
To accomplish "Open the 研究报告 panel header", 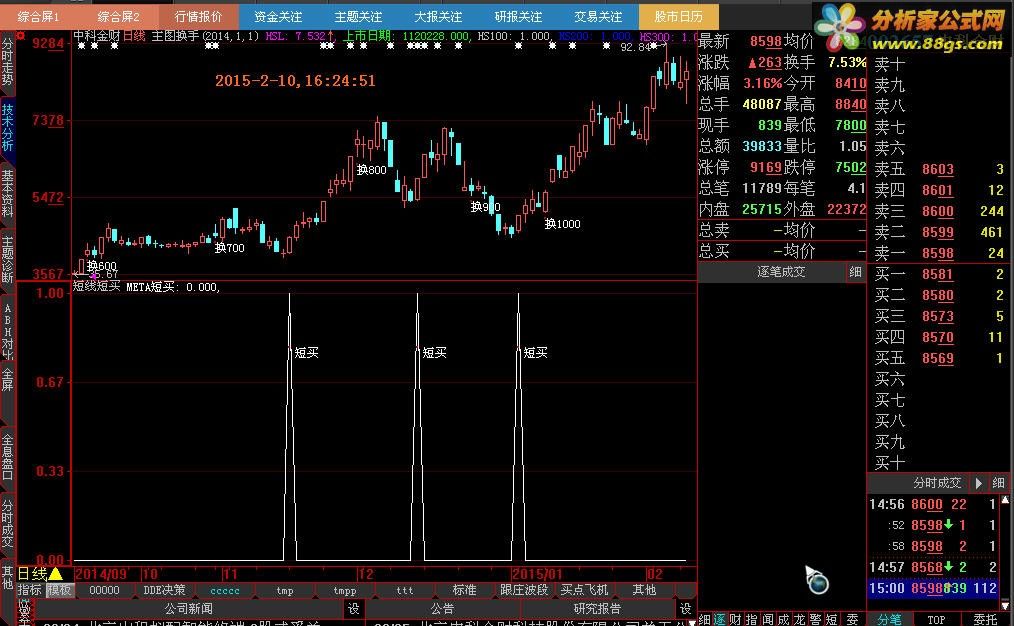I will tap(598, 609).
